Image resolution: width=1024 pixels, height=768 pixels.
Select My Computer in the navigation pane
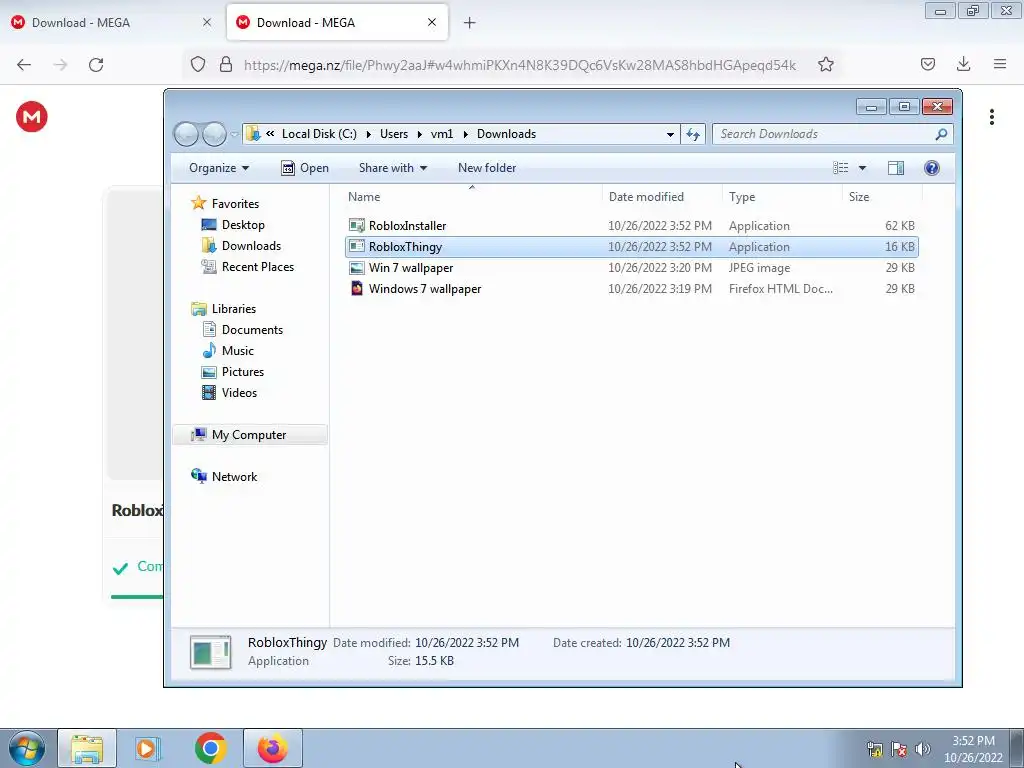click(249, 435)
